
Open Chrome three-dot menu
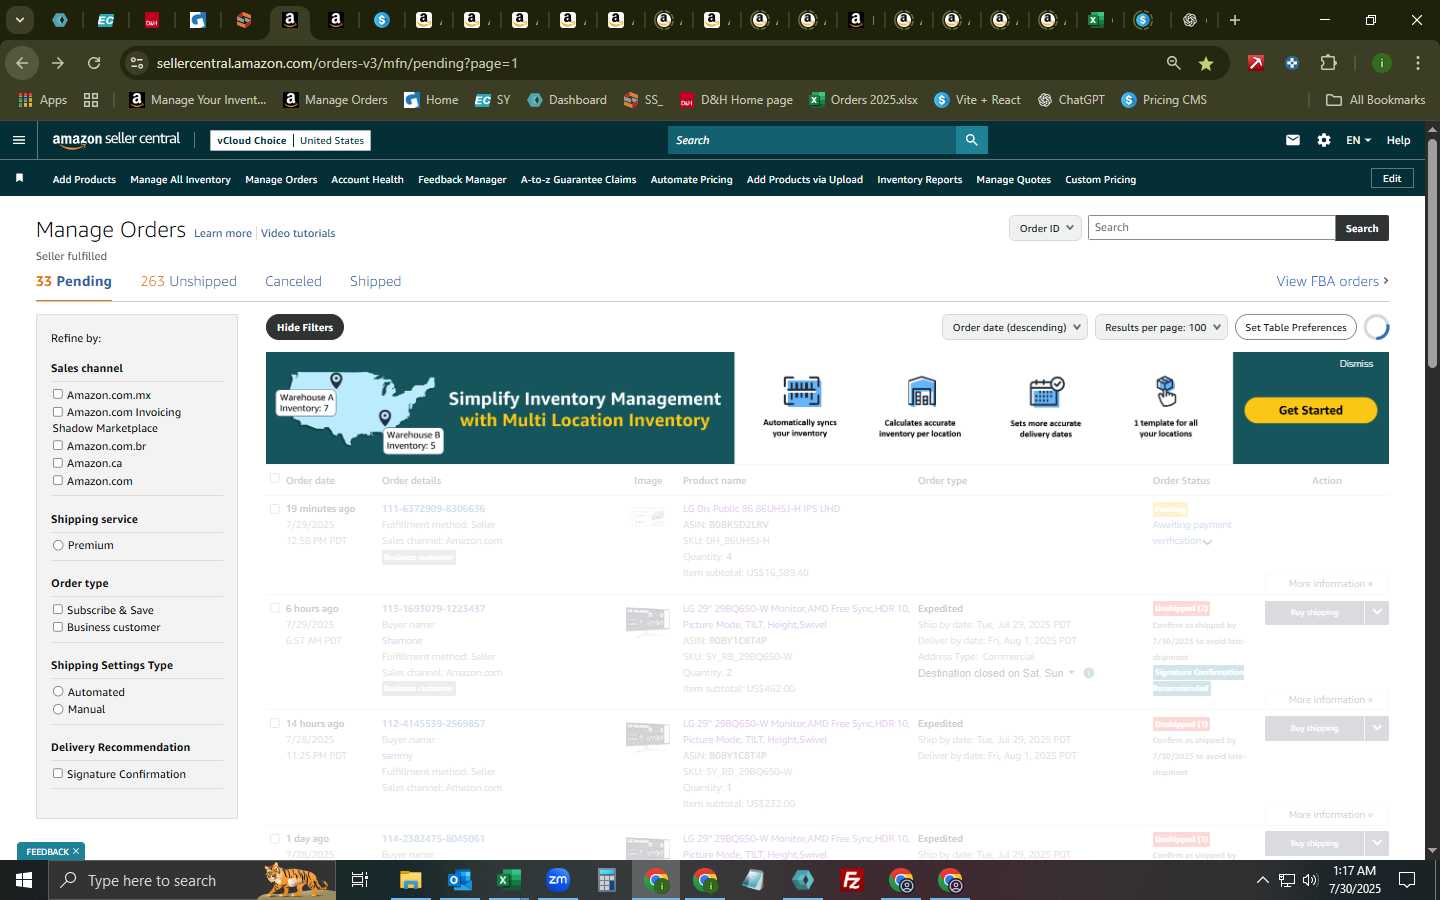(x=1418, y=63)
